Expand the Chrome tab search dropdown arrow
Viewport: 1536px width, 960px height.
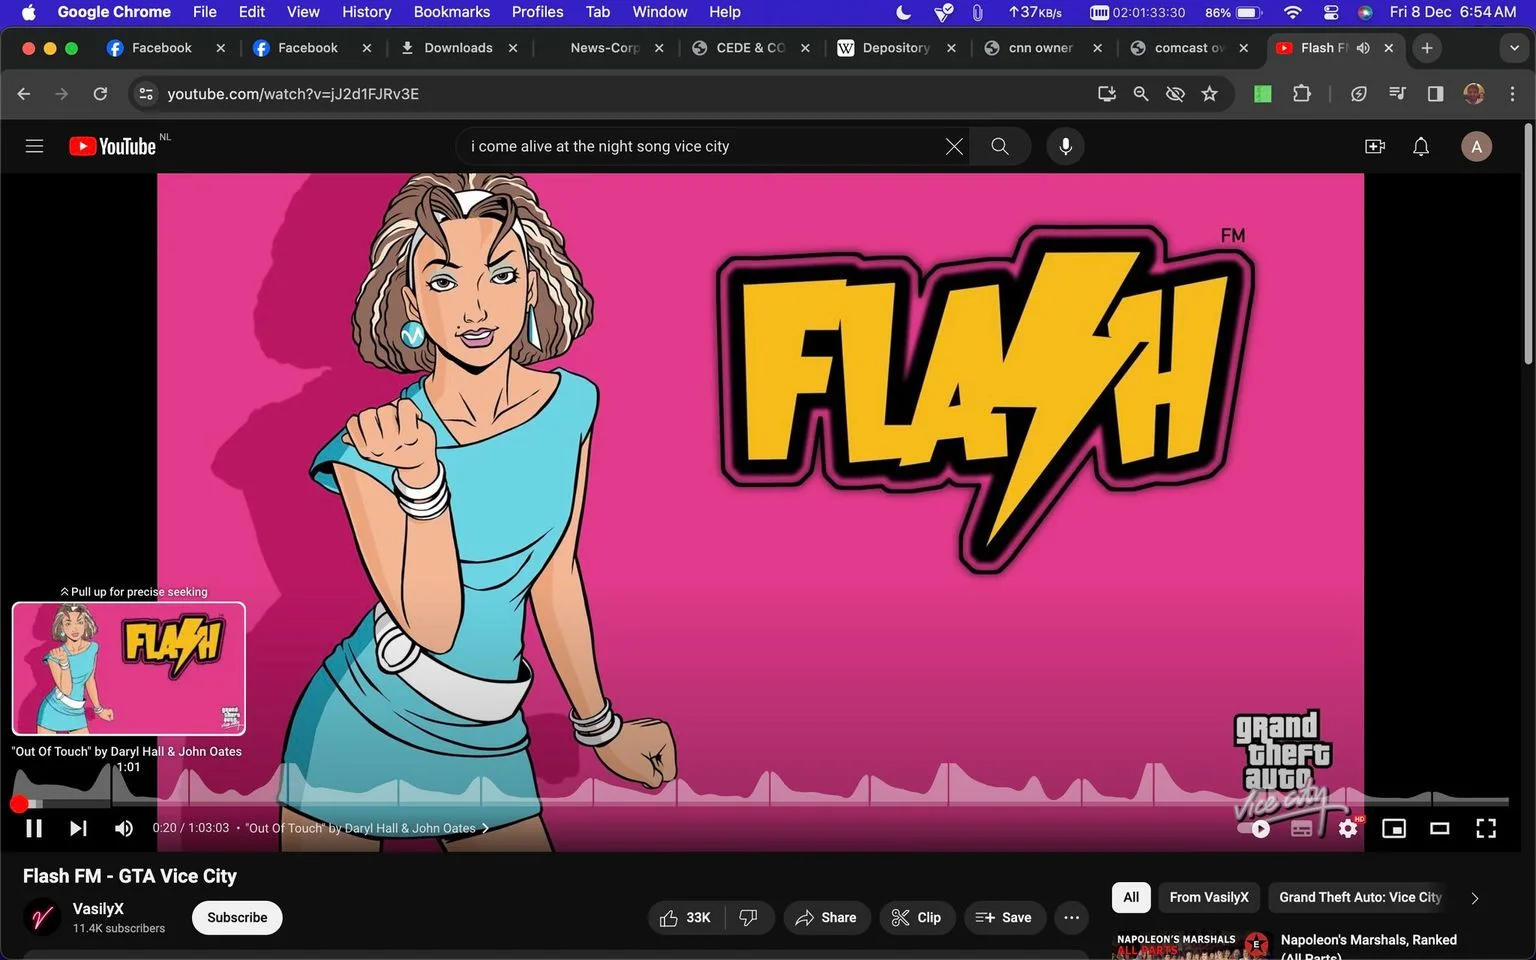tap(1514, 48)
